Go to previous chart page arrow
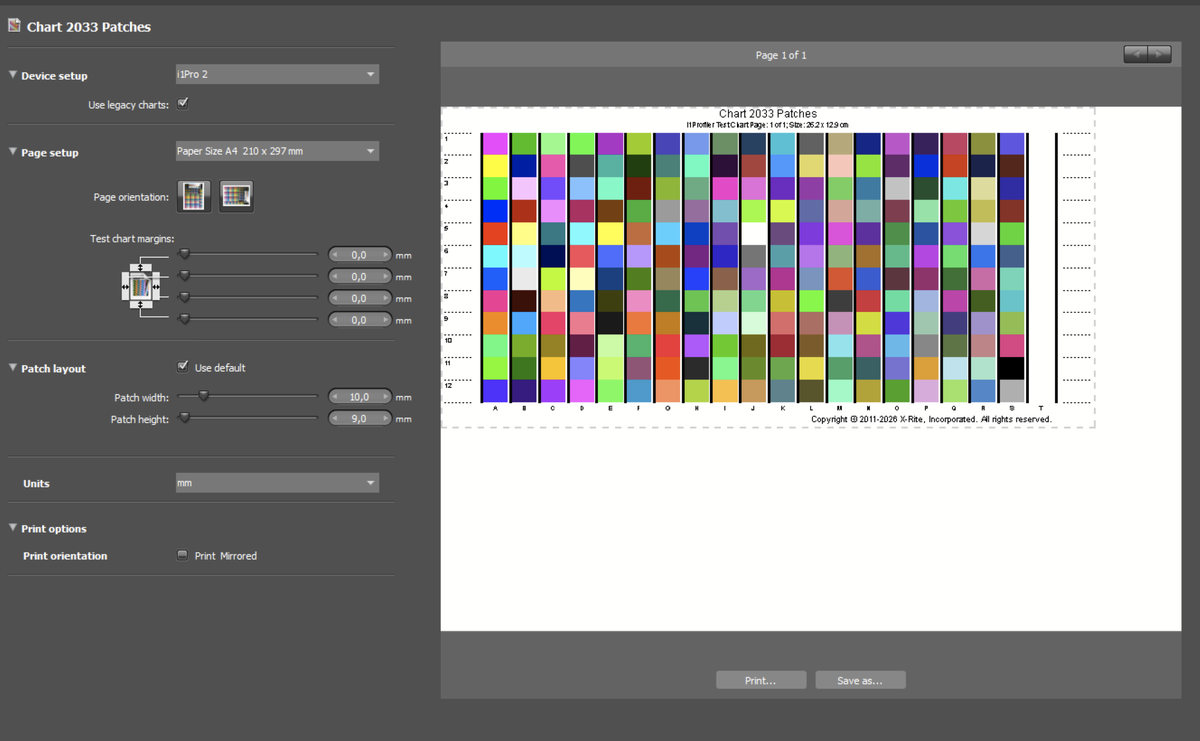The image size is (1200, 741). click(x=1135, y=55)
